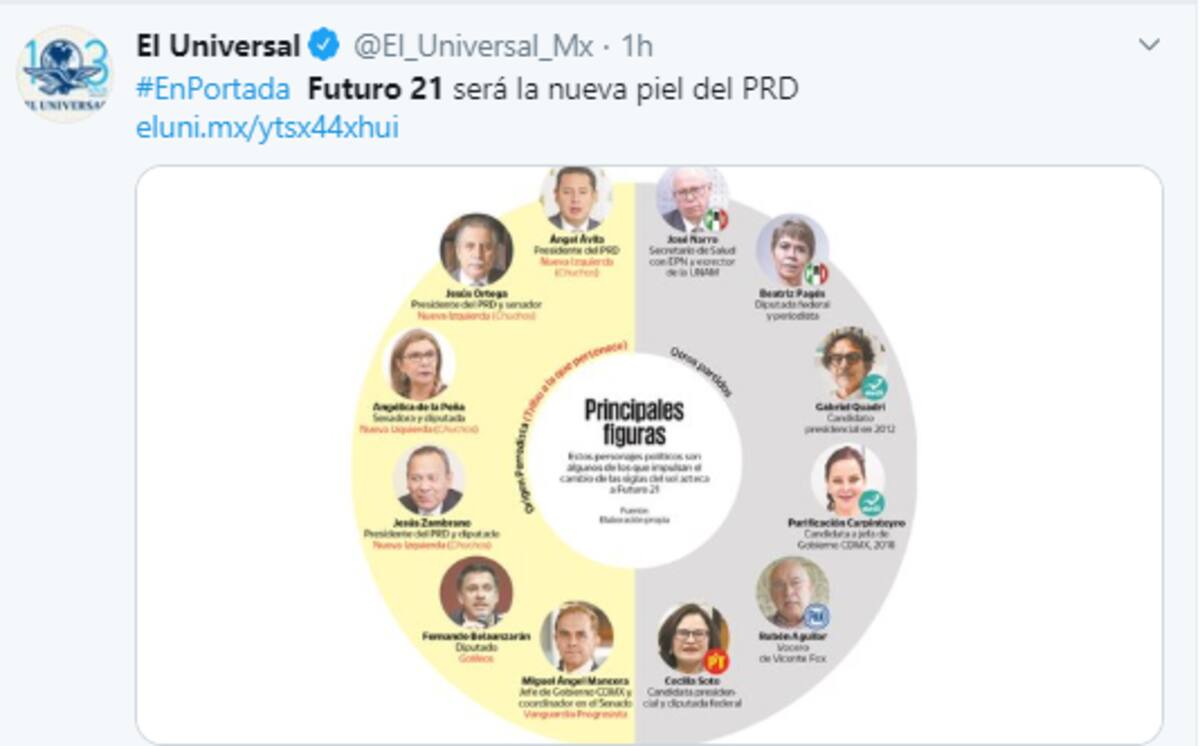Image resolution: width=1200 pixels, height=746 pixels.
Task: Click the Miguel Ángel Mancera portrait
Action: point(577,637)
